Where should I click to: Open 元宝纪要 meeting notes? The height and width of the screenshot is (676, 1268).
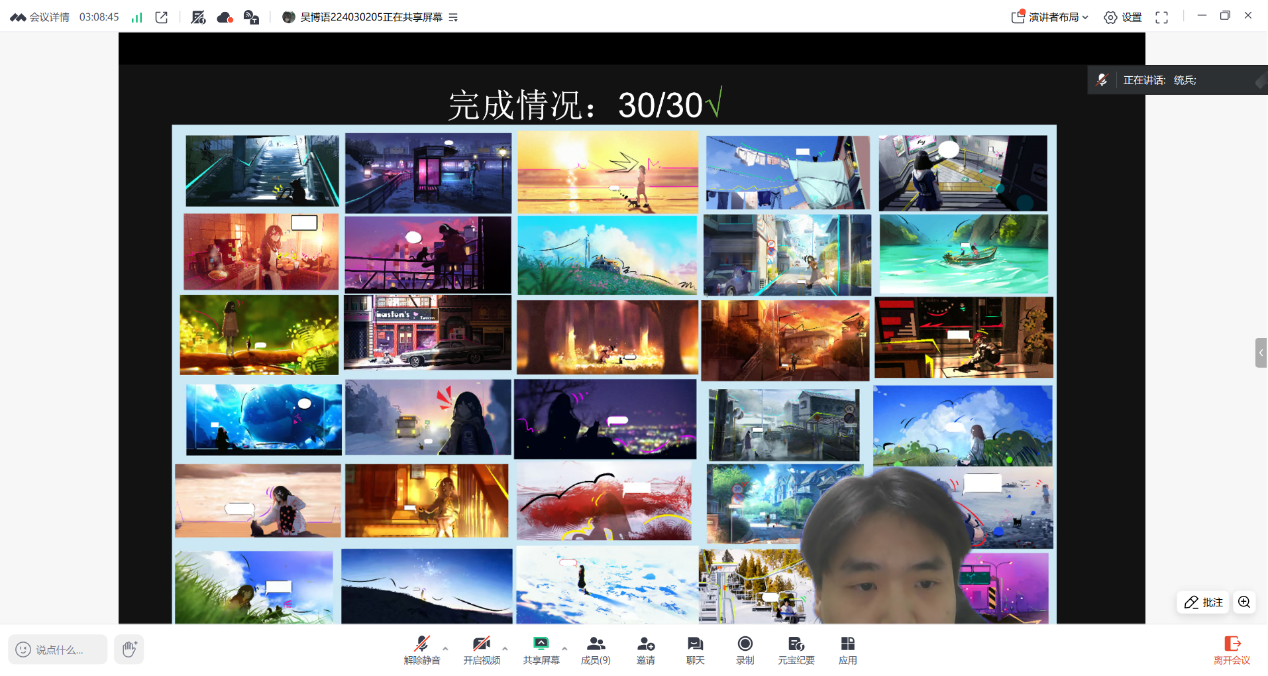point(796,649)
